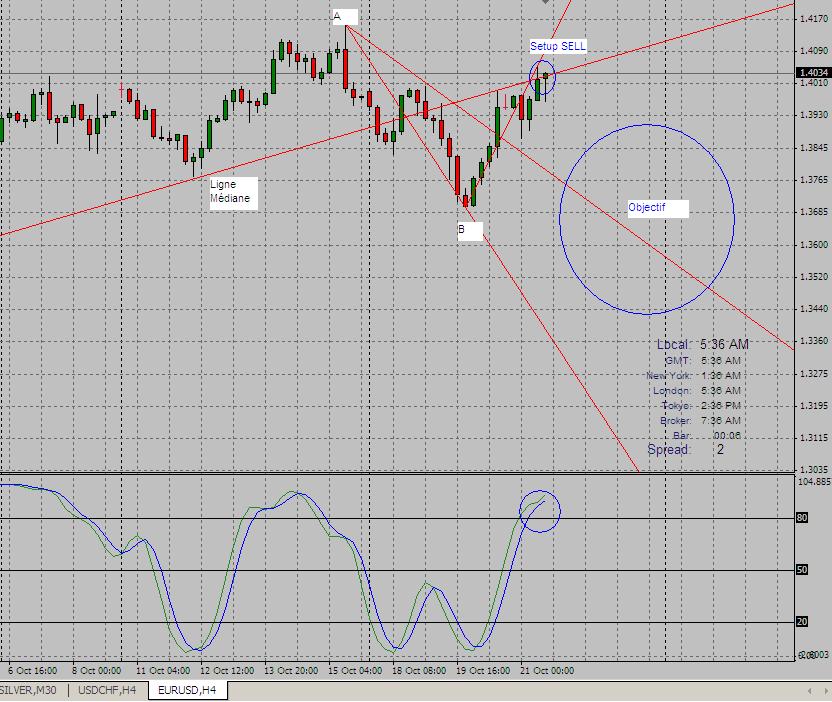Click the '12 Oct 12:00' time label
The image size is (832, 702).
click(x=227, y=671)
